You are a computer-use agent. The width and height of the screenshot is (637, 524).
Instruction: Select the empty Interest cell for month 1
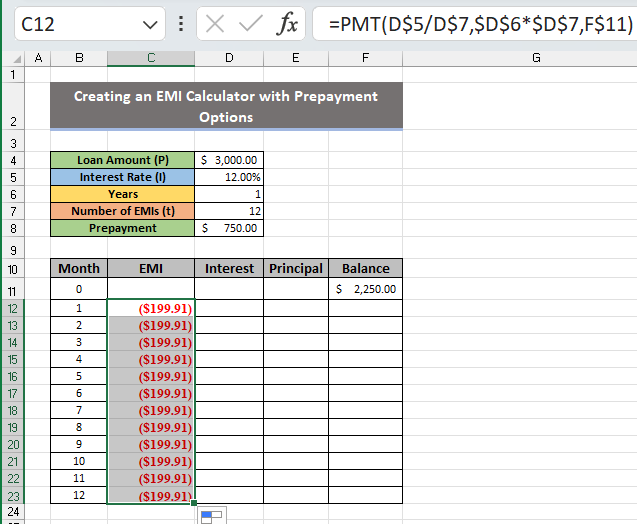[229, 308]
